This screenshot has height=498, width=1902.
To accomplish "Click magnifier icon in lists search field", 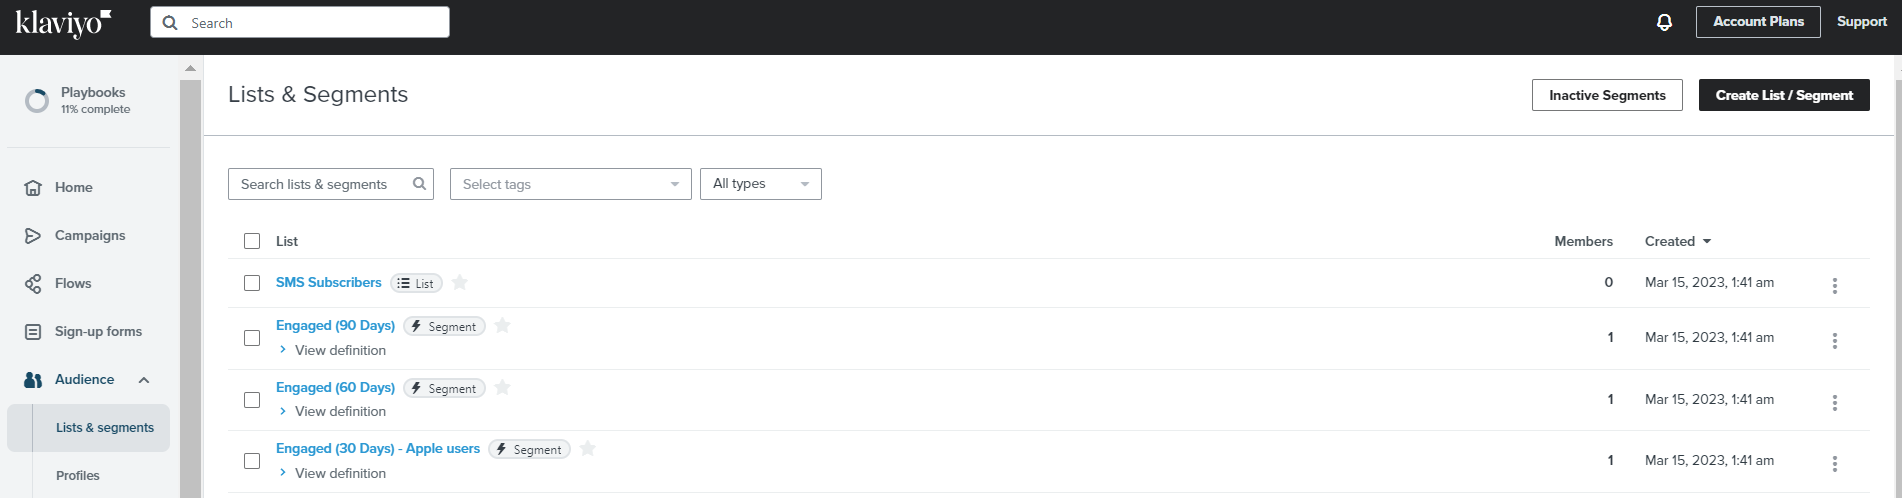I will tap(419, 184).
